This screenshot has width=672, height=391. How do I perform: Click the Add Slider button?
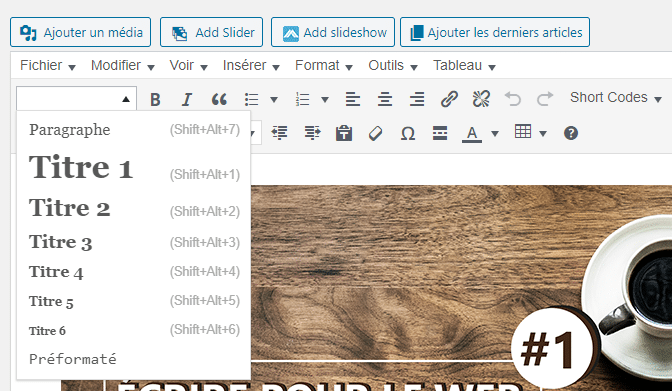tap(211, 32)
